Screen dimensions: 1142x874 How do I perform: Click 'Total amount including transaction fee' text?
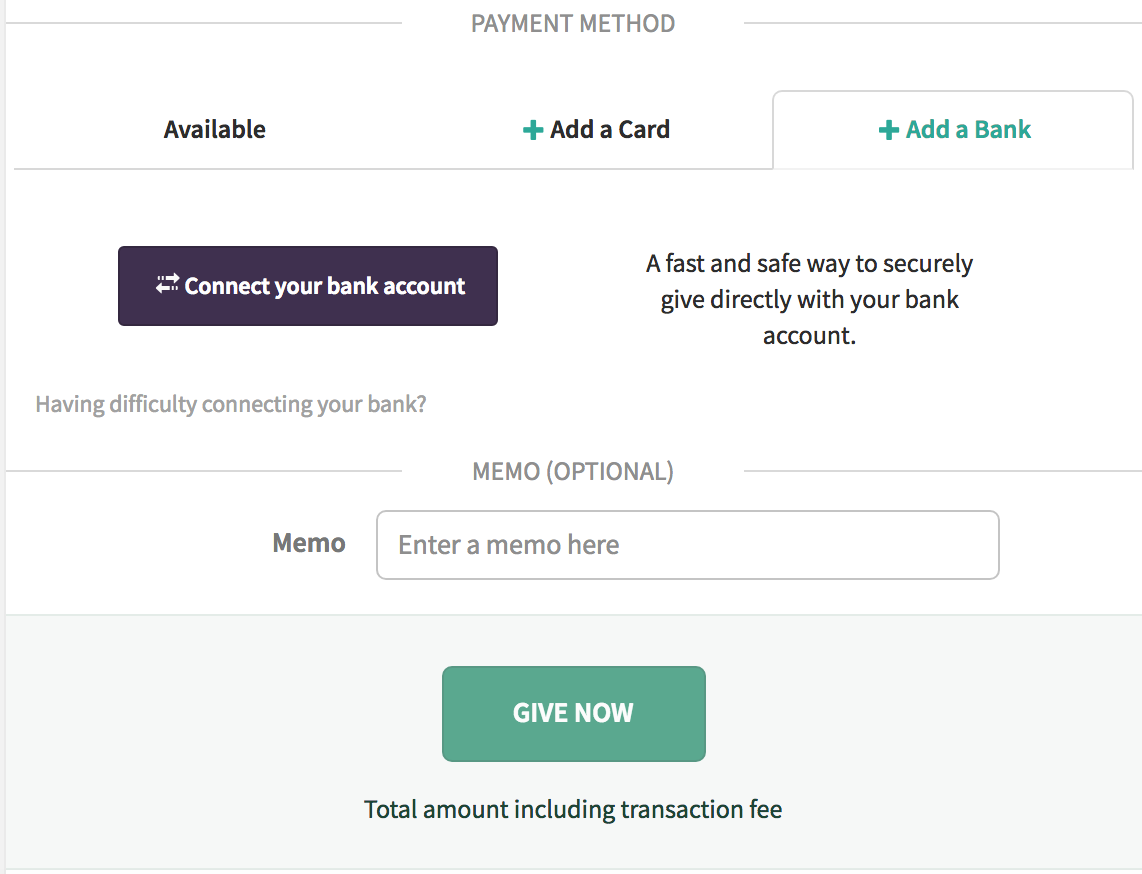573,809
